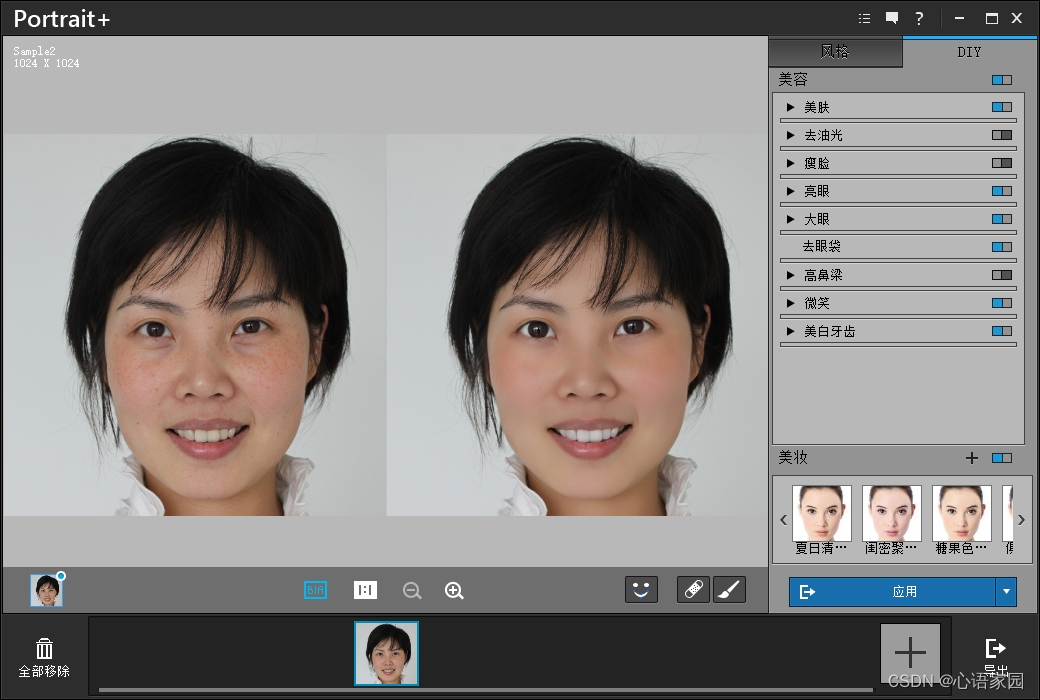This screenshot has height=700, width=1040.
Task: Open the list menu icon in title bar
Action: 864,19
